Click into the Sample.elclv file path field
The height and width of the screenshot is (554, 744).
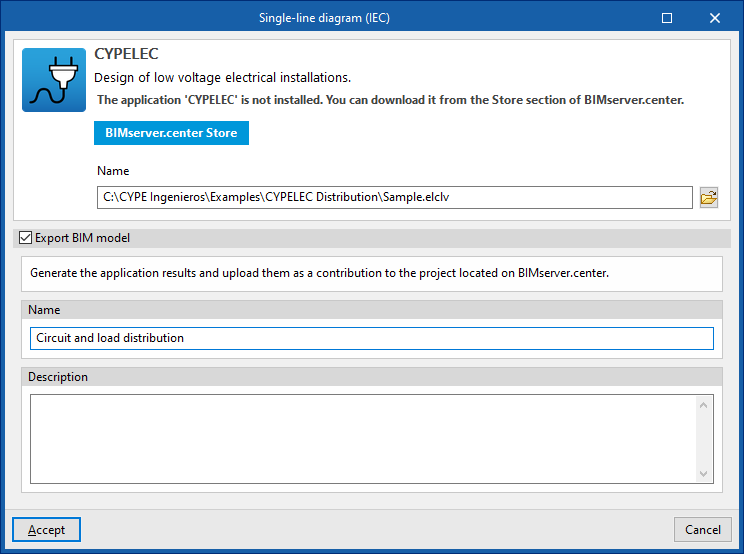[x=394, y=198]
